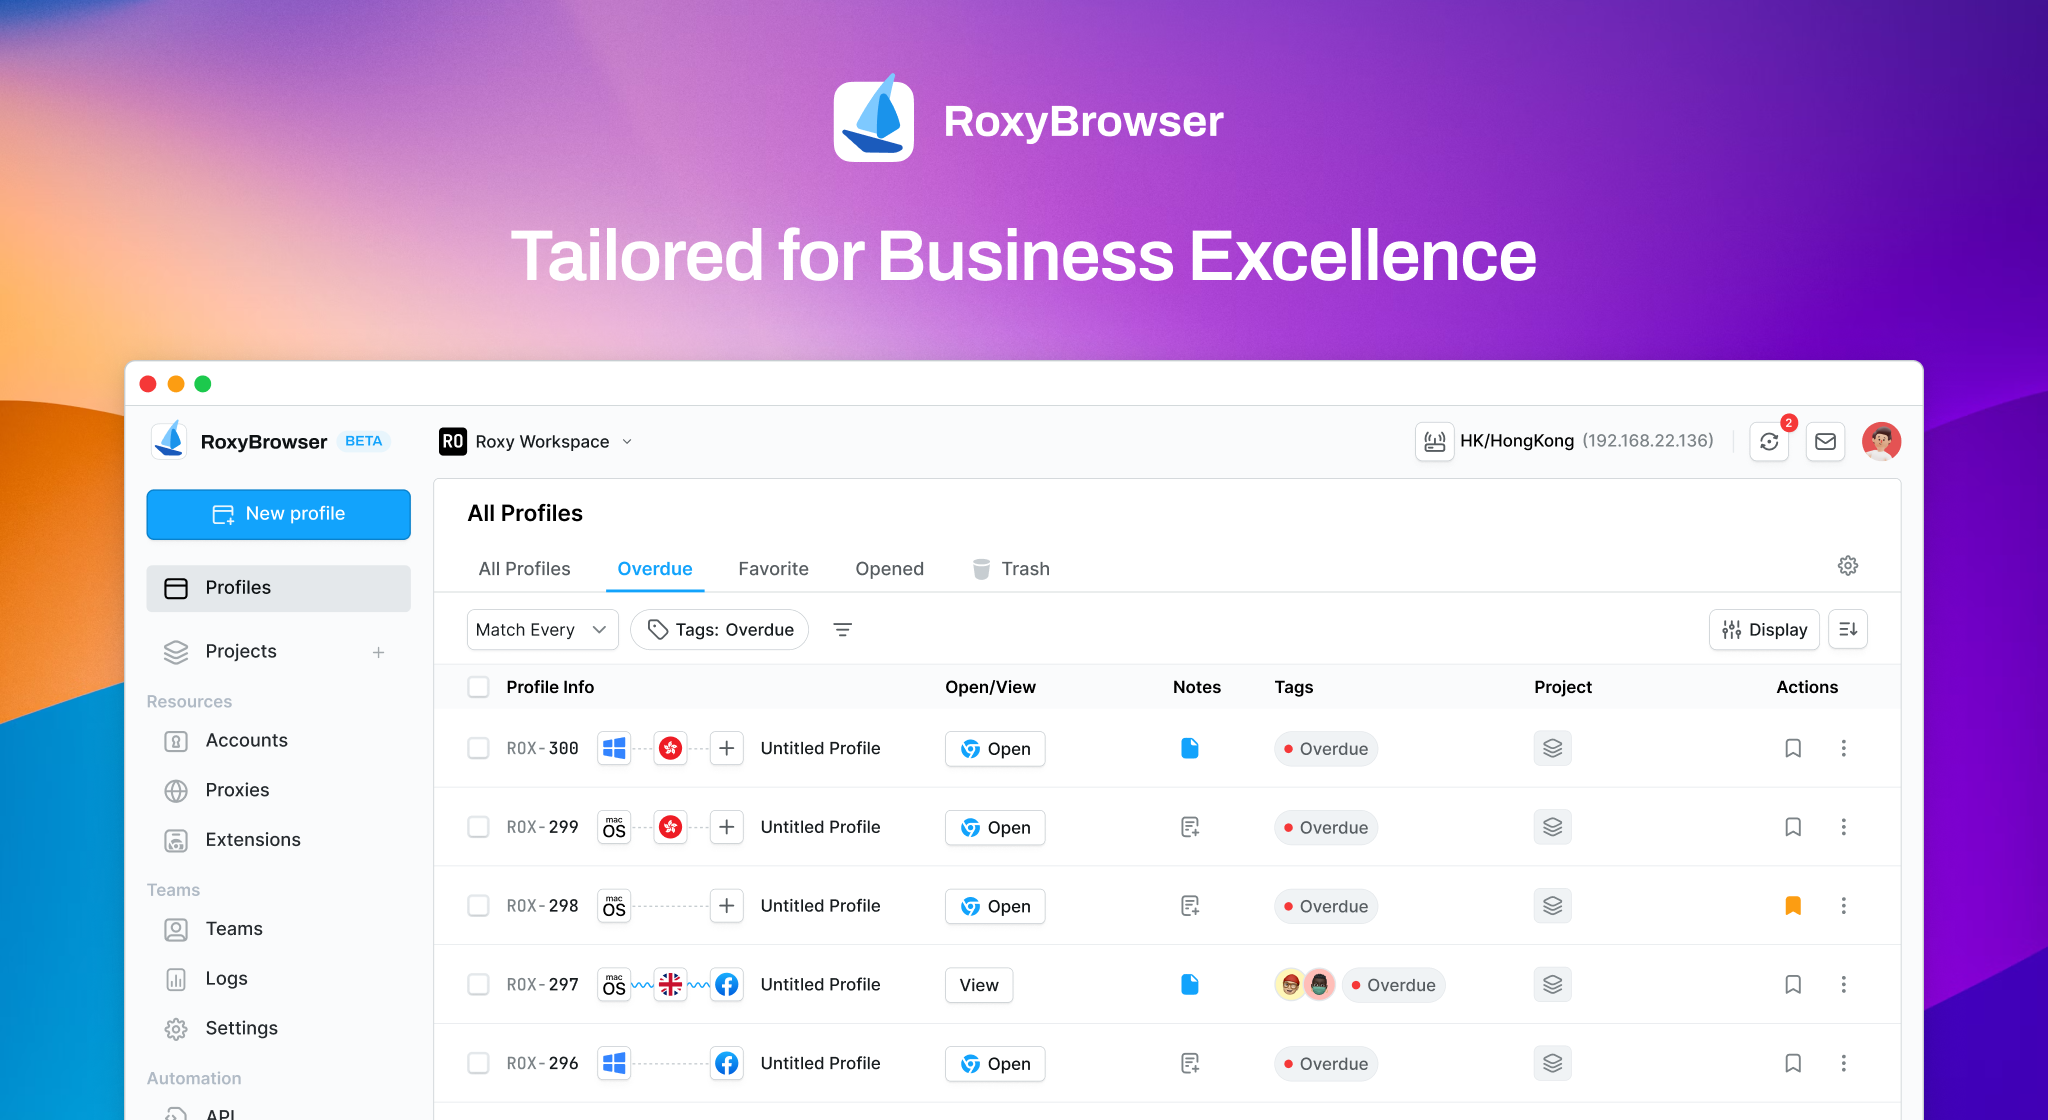
Task: Click the sync refresh icon with badge
Action: point(1769,441)
